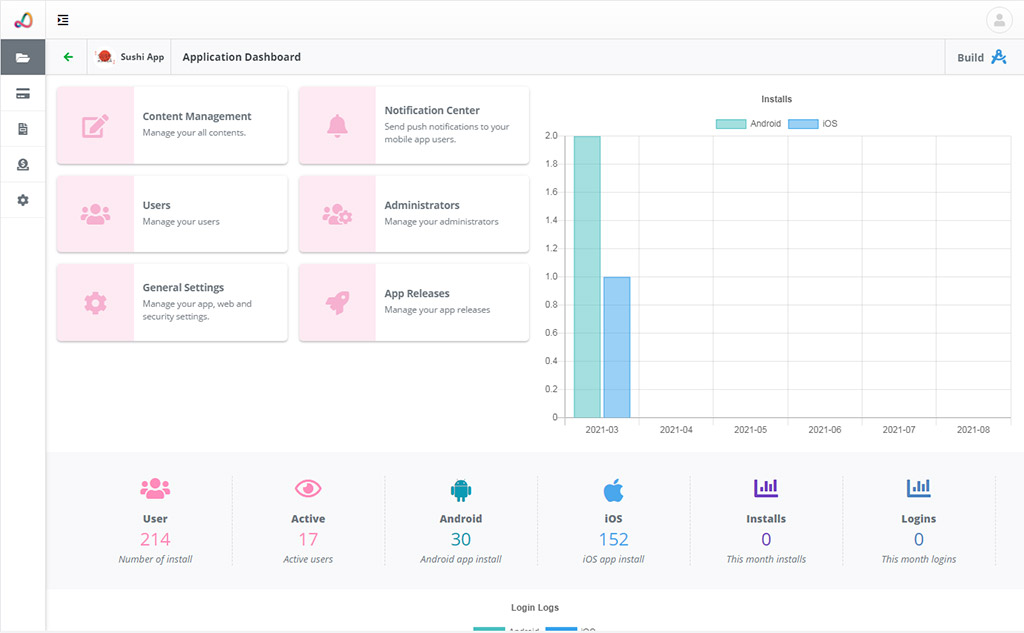Click the App Releases rocket icon
The width and height of the screenshot is (1024, 633).
click(337, 302)
